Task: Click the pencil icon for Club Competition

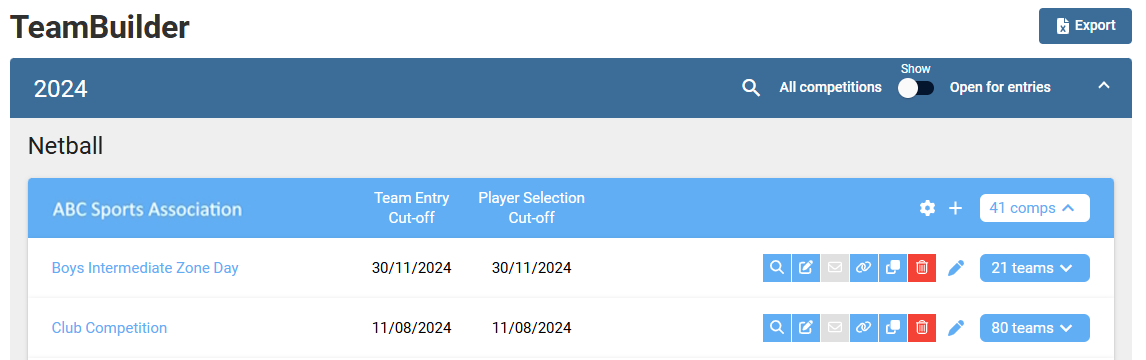Action: (956, 328)
